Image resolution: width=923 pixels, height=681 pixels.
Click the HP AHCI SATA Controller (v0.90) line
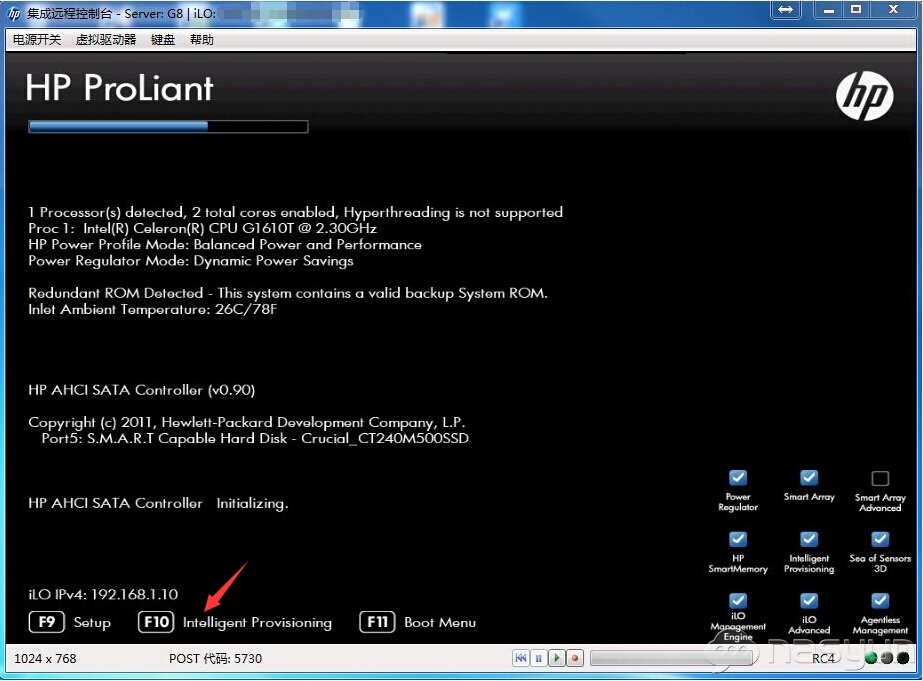pos(141,390)
